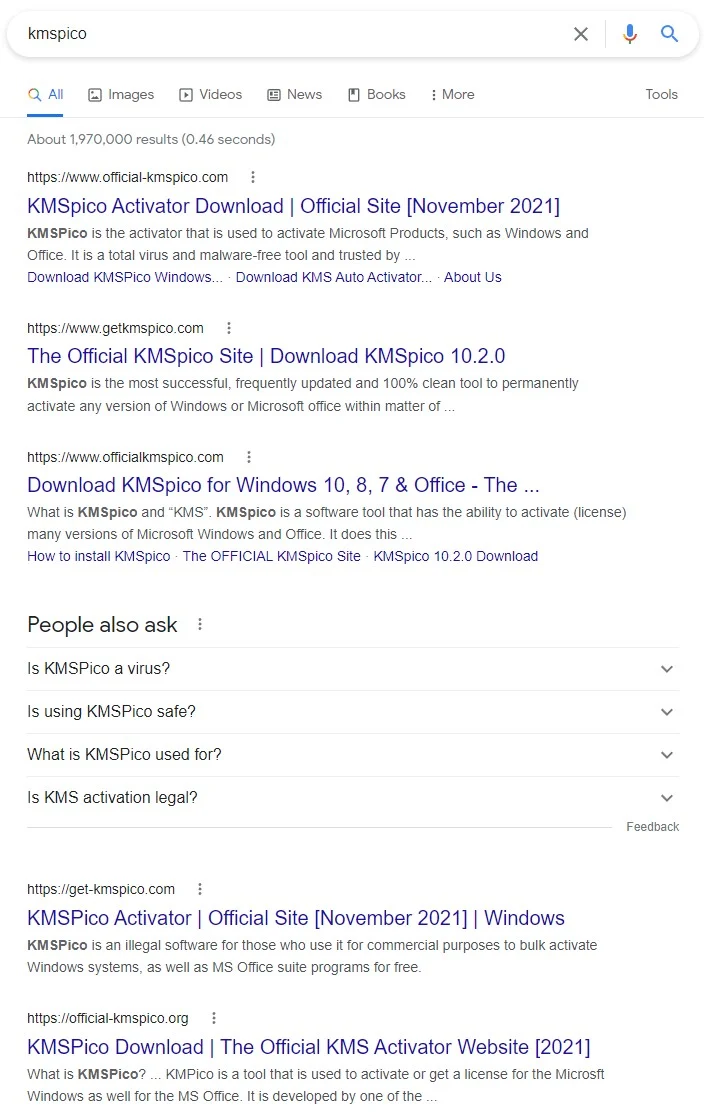Click the https://www.official-kmspico.com URL text
The height and width of the screenshot is (1112, 704).
(128, 177)
